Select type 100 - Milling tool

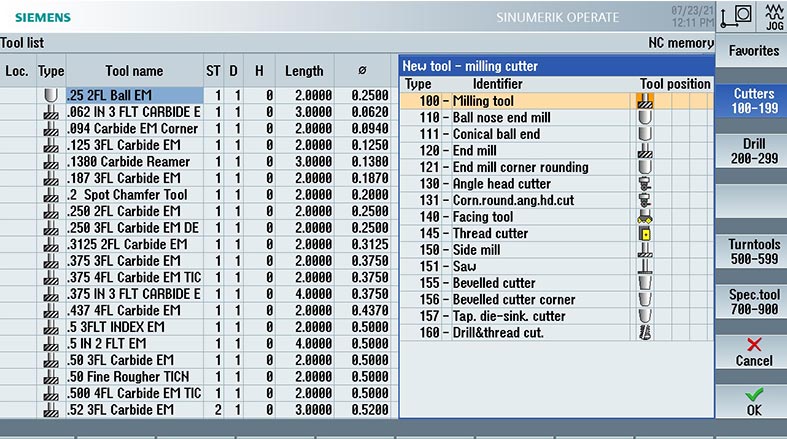tap(556, 101)
